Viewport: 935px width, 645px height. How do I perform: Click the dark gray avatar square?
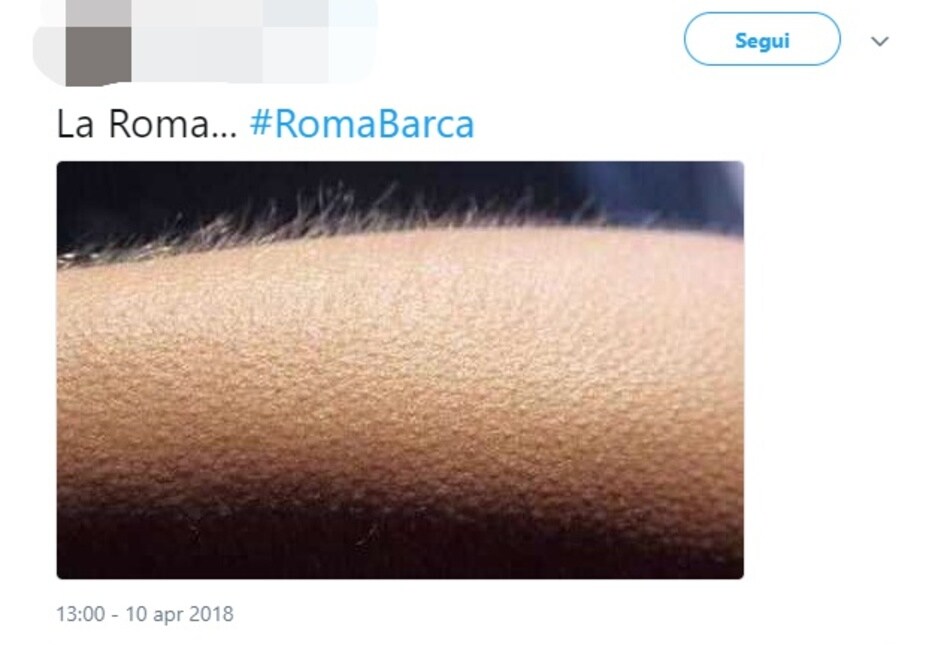click(x=98, y=55)
